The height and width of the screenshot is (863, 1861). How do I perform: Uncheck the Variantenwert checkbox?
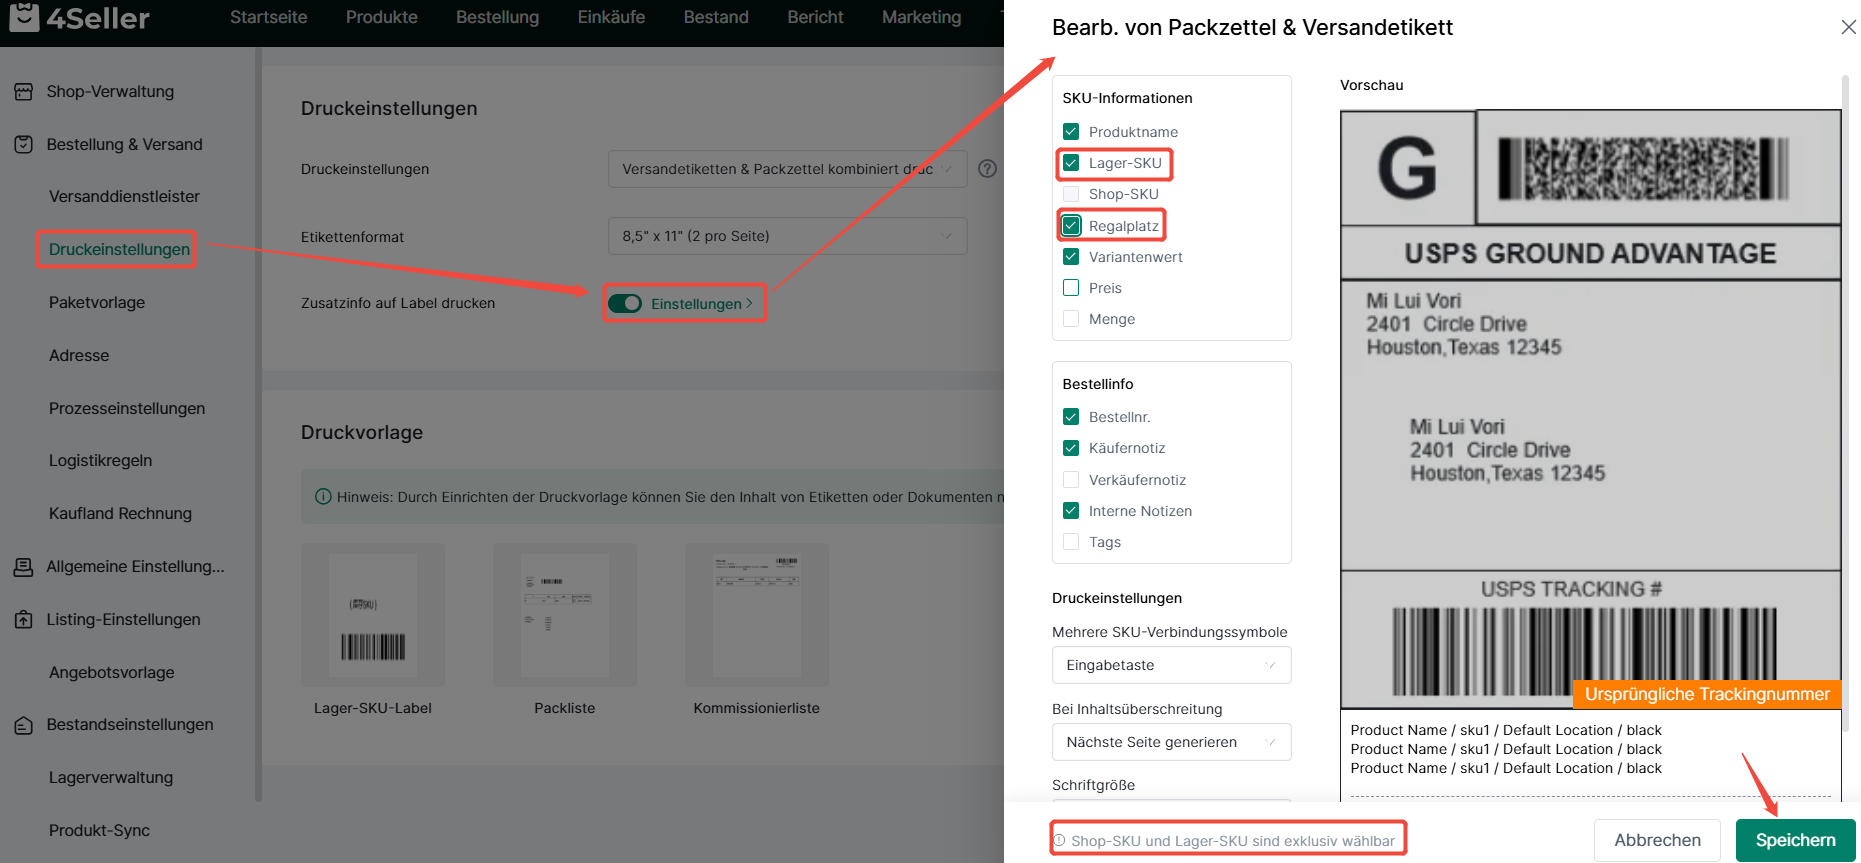coord(1071,257)
